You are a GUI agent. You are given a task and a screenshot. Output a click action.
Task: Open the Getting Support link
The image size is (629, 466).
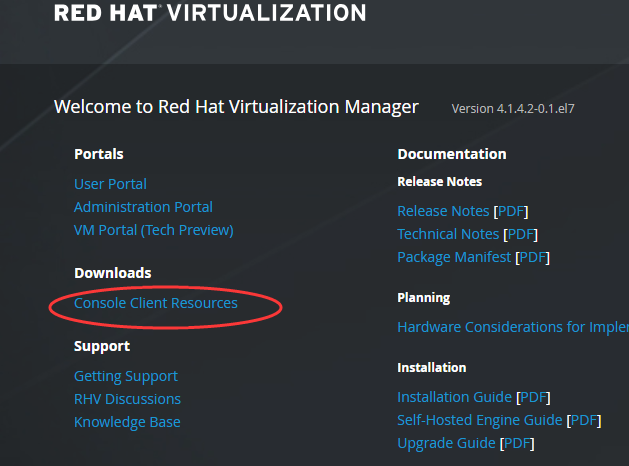[126, 377]
